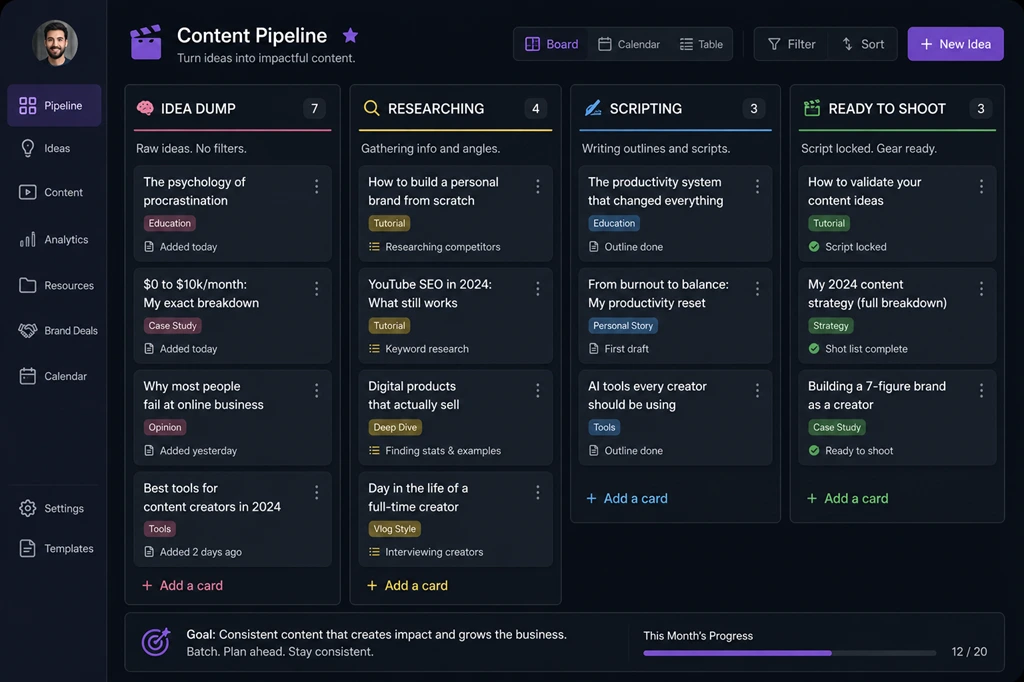Add a card to Ready to Shoot column
This screenshot has width=1024, height=682.
848,498
